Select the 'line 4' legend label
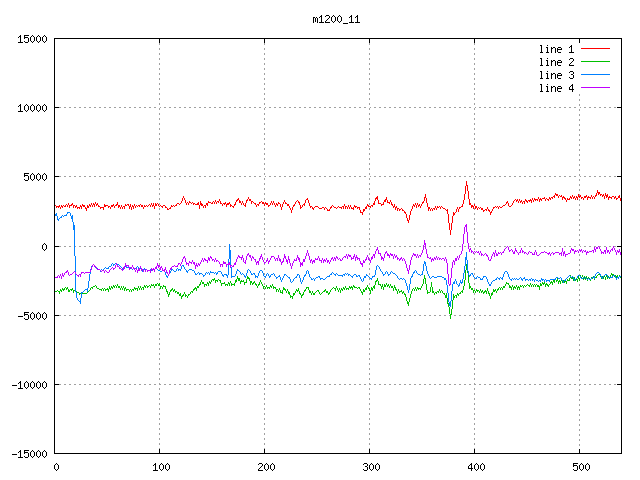 point(556,88)
